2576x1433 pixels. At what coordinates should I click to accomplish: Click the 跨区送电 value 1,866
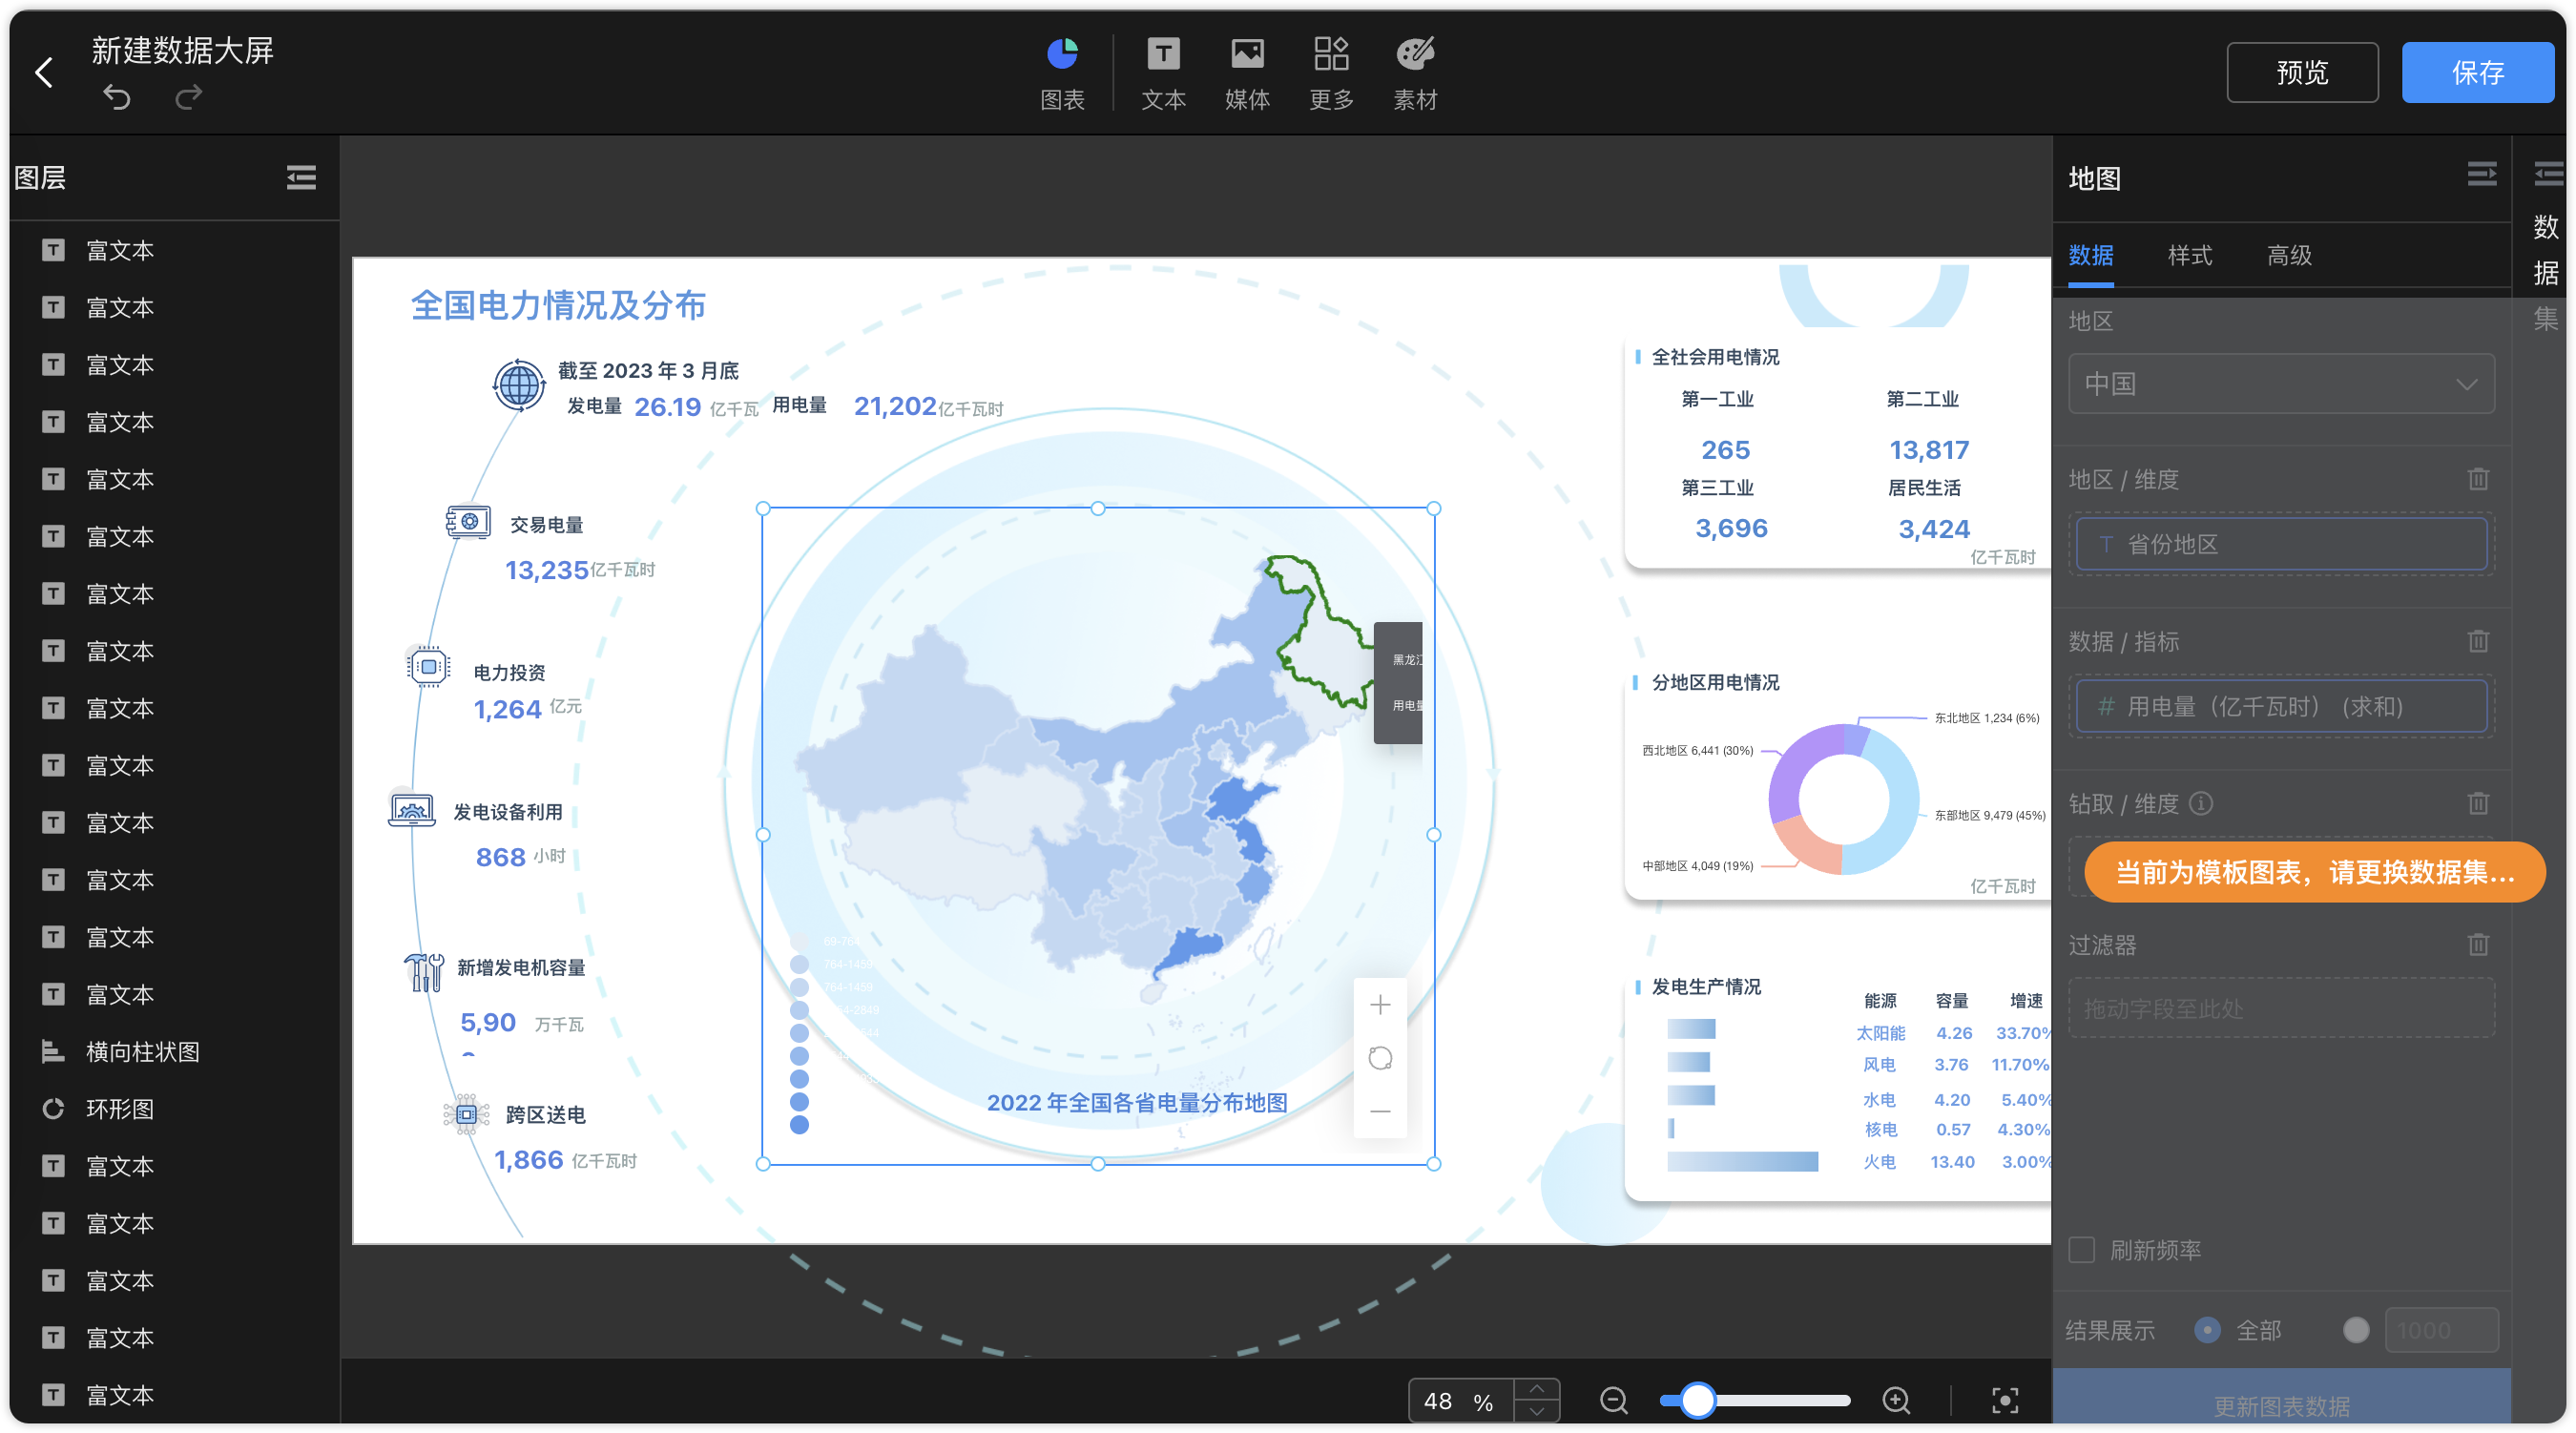tap(528, 1159)
